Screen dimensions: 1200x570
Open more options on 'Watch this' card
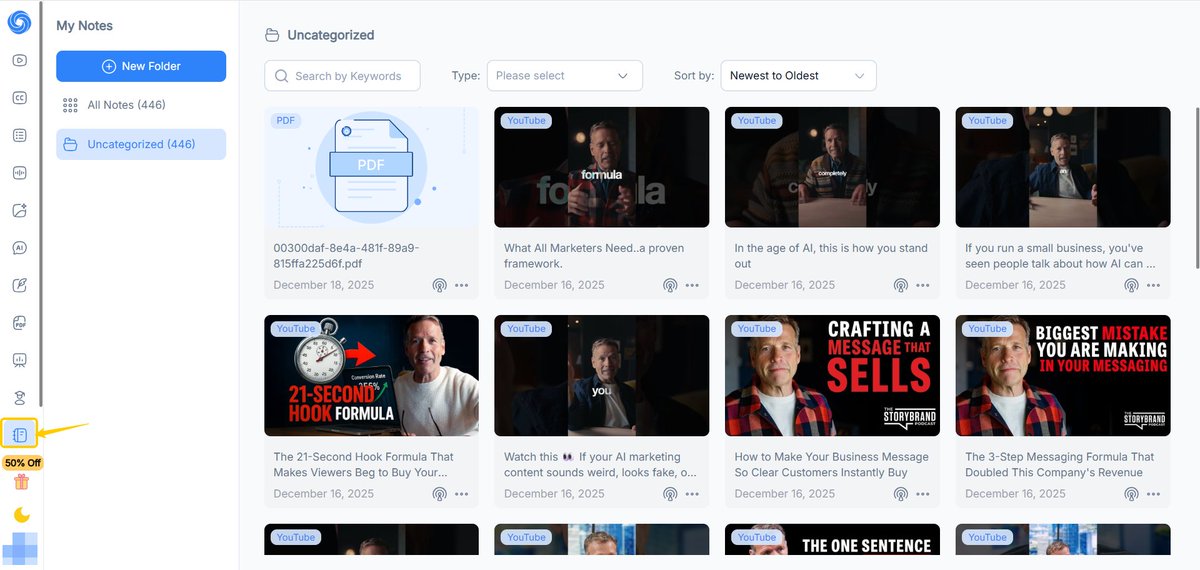point(692,494)
